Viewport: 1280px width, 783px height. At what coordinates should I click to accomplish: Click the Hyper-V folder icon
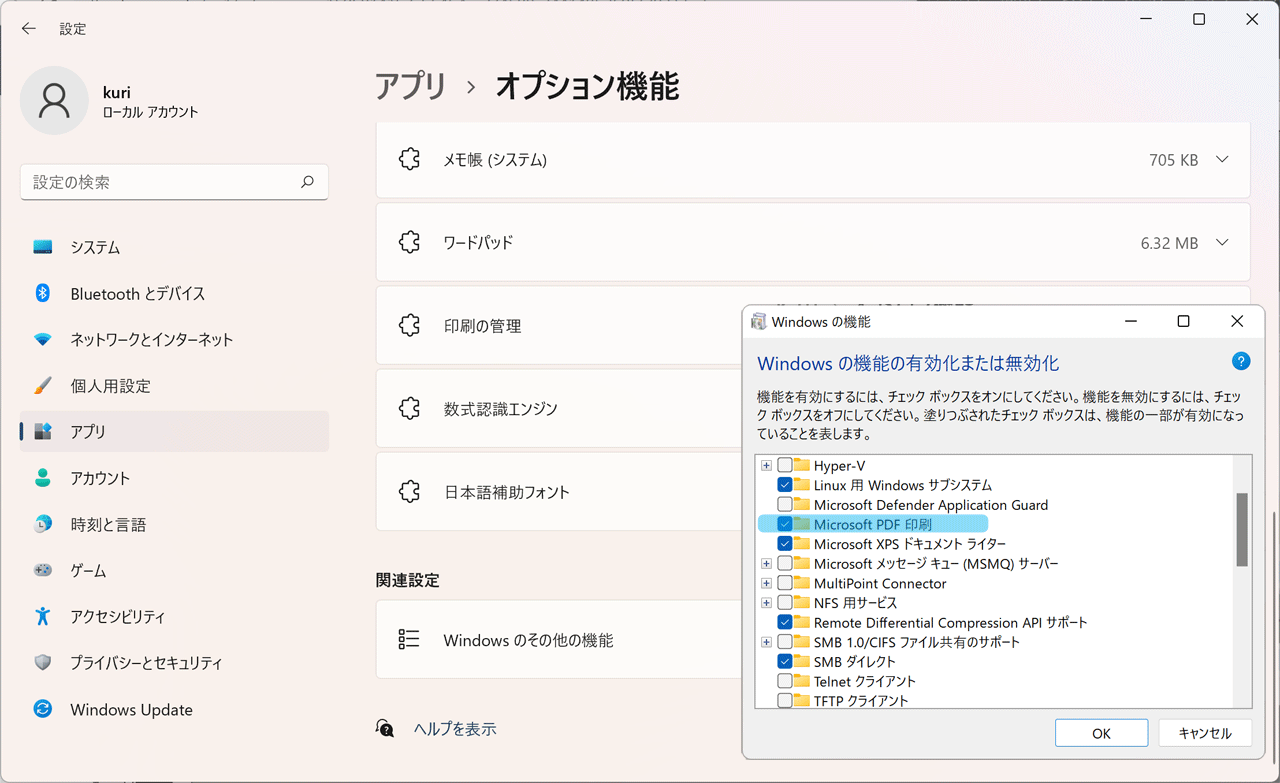(802, 465)
